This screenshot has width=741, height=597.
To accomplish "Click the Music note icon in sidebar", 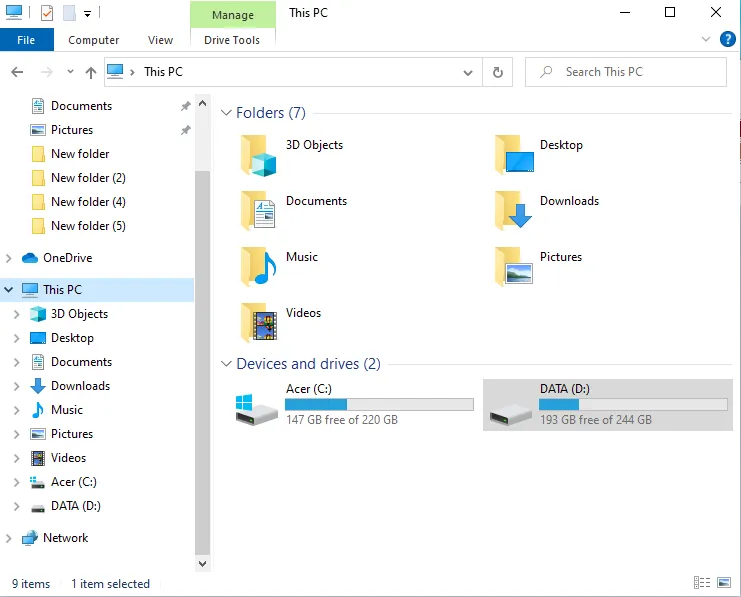I will click(38, 410).
